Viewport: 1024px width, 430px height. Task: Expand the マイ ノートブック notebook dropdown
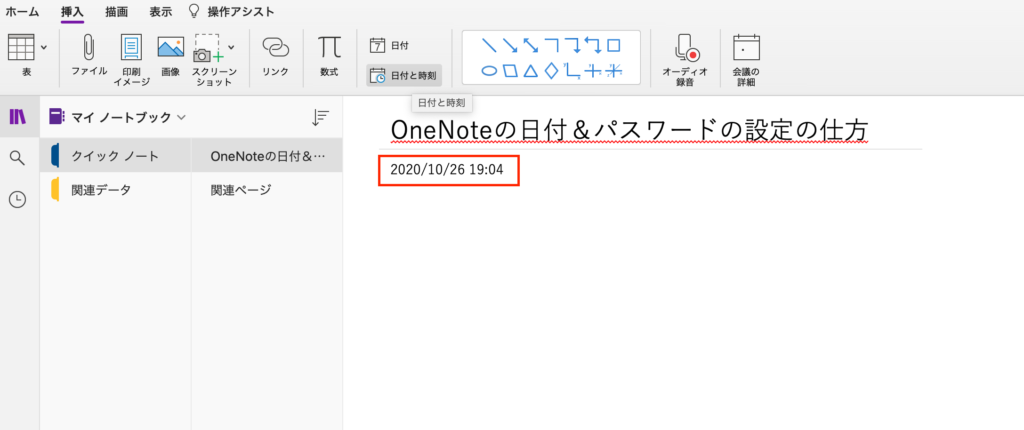click(x=182, y=118)
